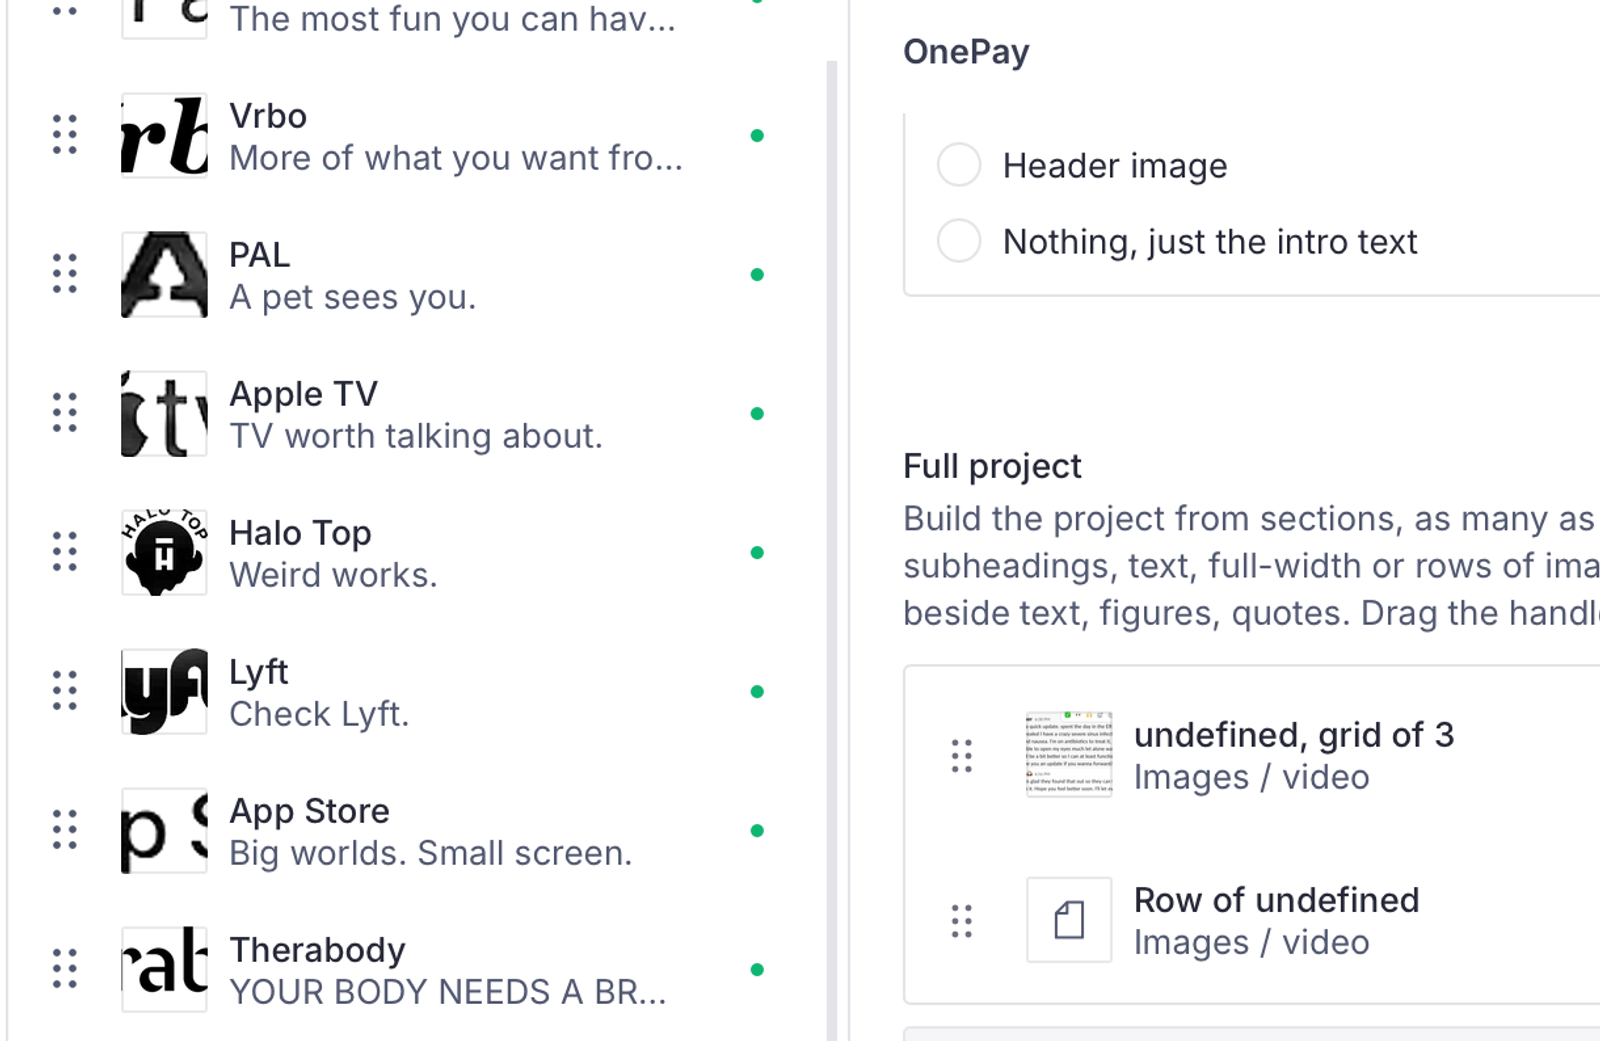Image resolution: width=1600 pixels, height=1041 pixels.
Task: Grab the drag handle beside App Store
Action: pyautogui.click(x=65, y=830)
